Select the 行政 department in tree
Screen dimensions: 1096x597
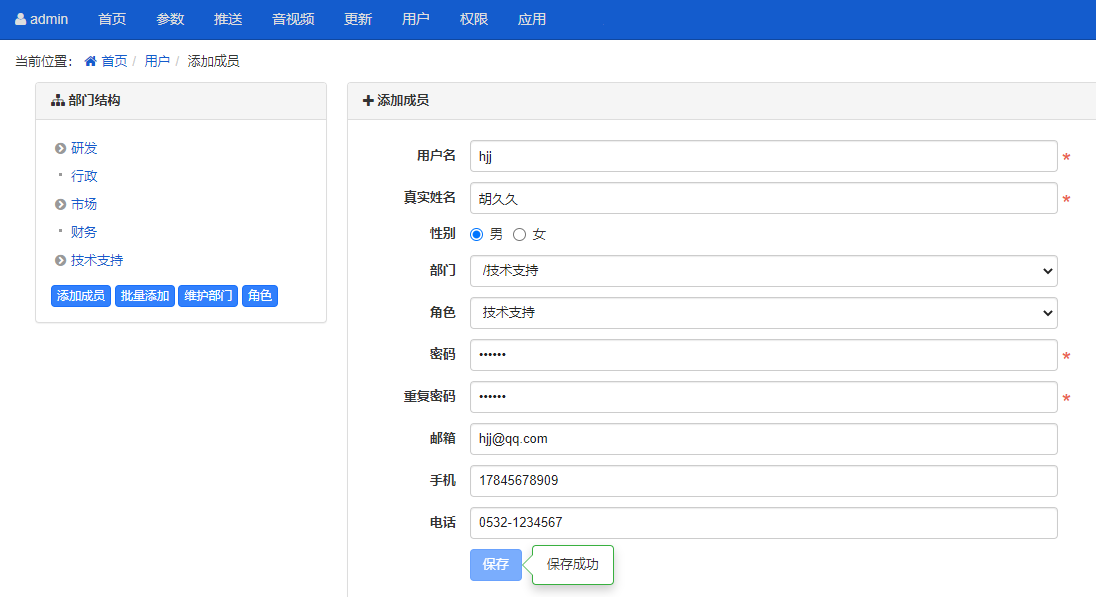click(84, 176)
